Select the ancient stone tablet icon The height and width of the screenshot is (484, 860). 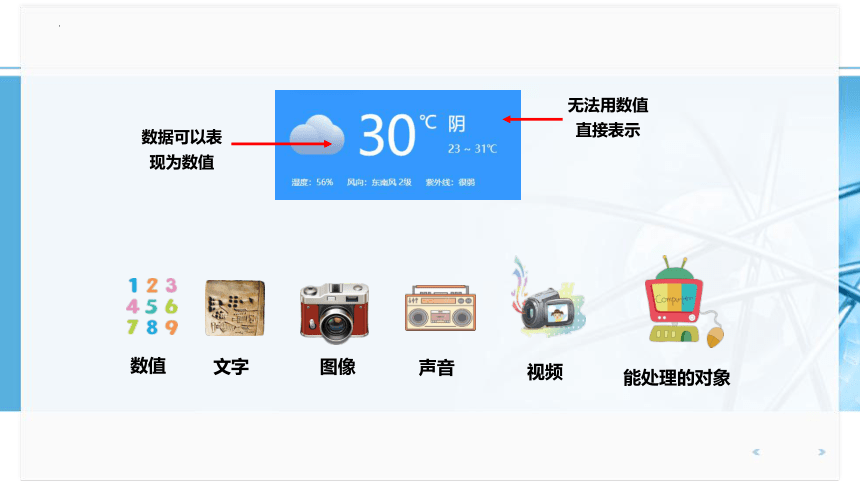[235, 308]
